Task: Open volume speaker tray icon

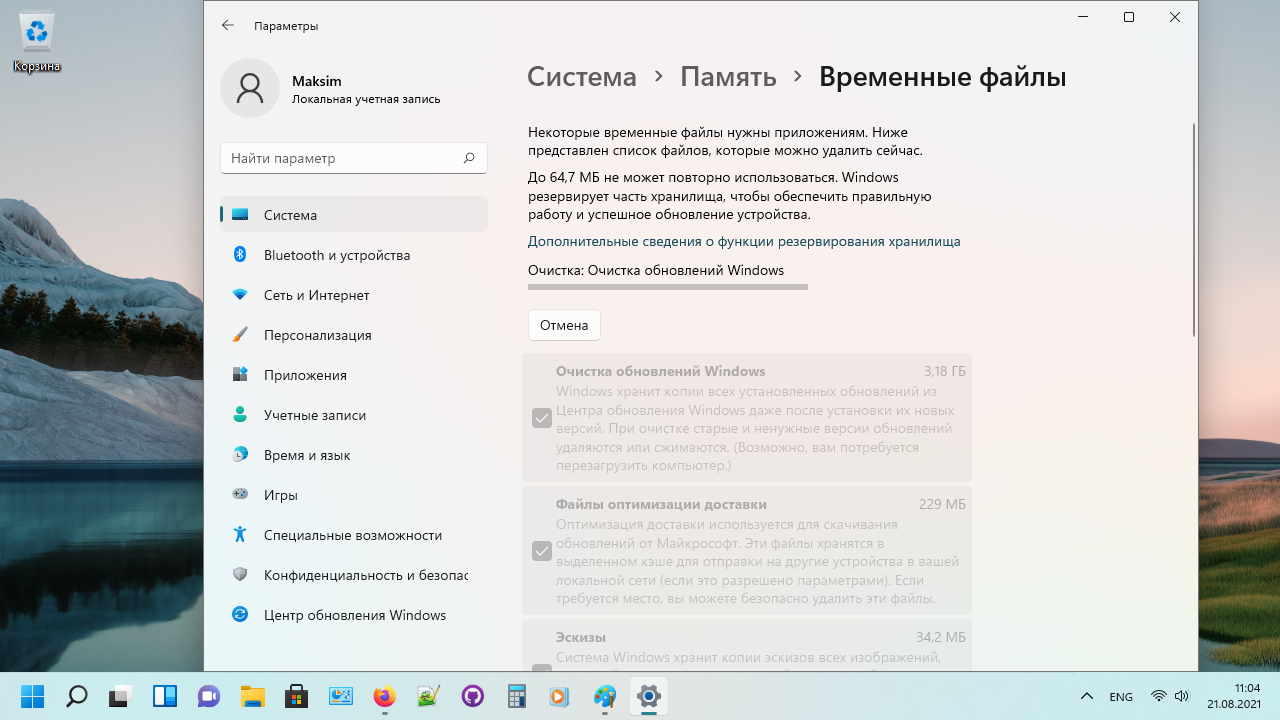Action: coord(1182,696)
